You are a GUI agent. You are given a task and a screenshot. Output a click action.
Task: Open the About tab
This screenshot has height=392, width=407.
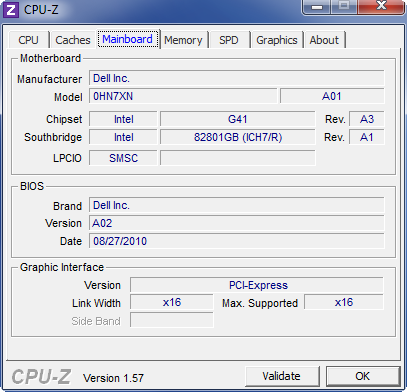pos(324,40)
